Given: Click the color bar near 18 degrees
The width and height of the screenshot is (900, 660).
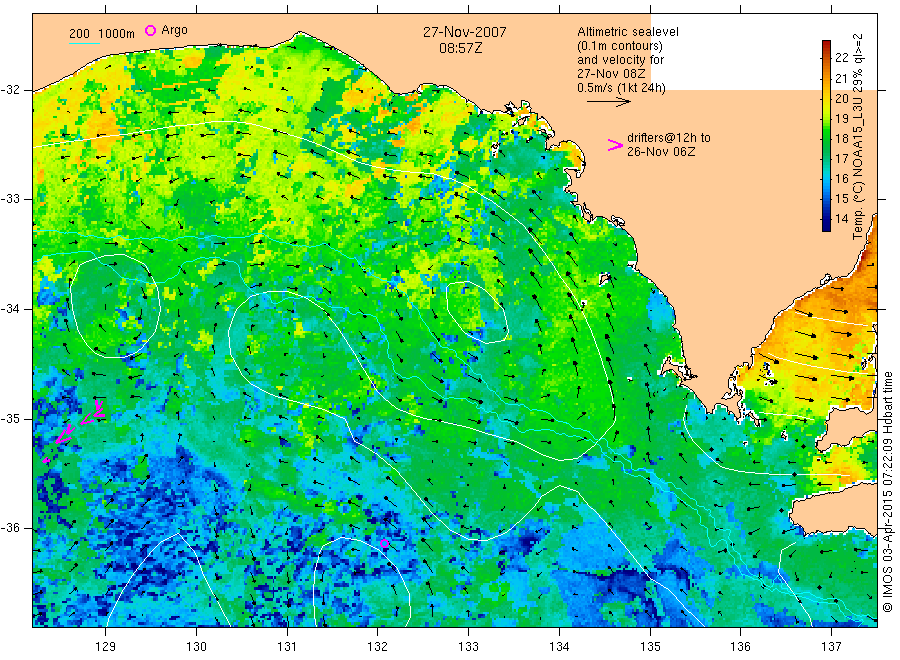Looking at the screenshot, I should pos(827,138).
